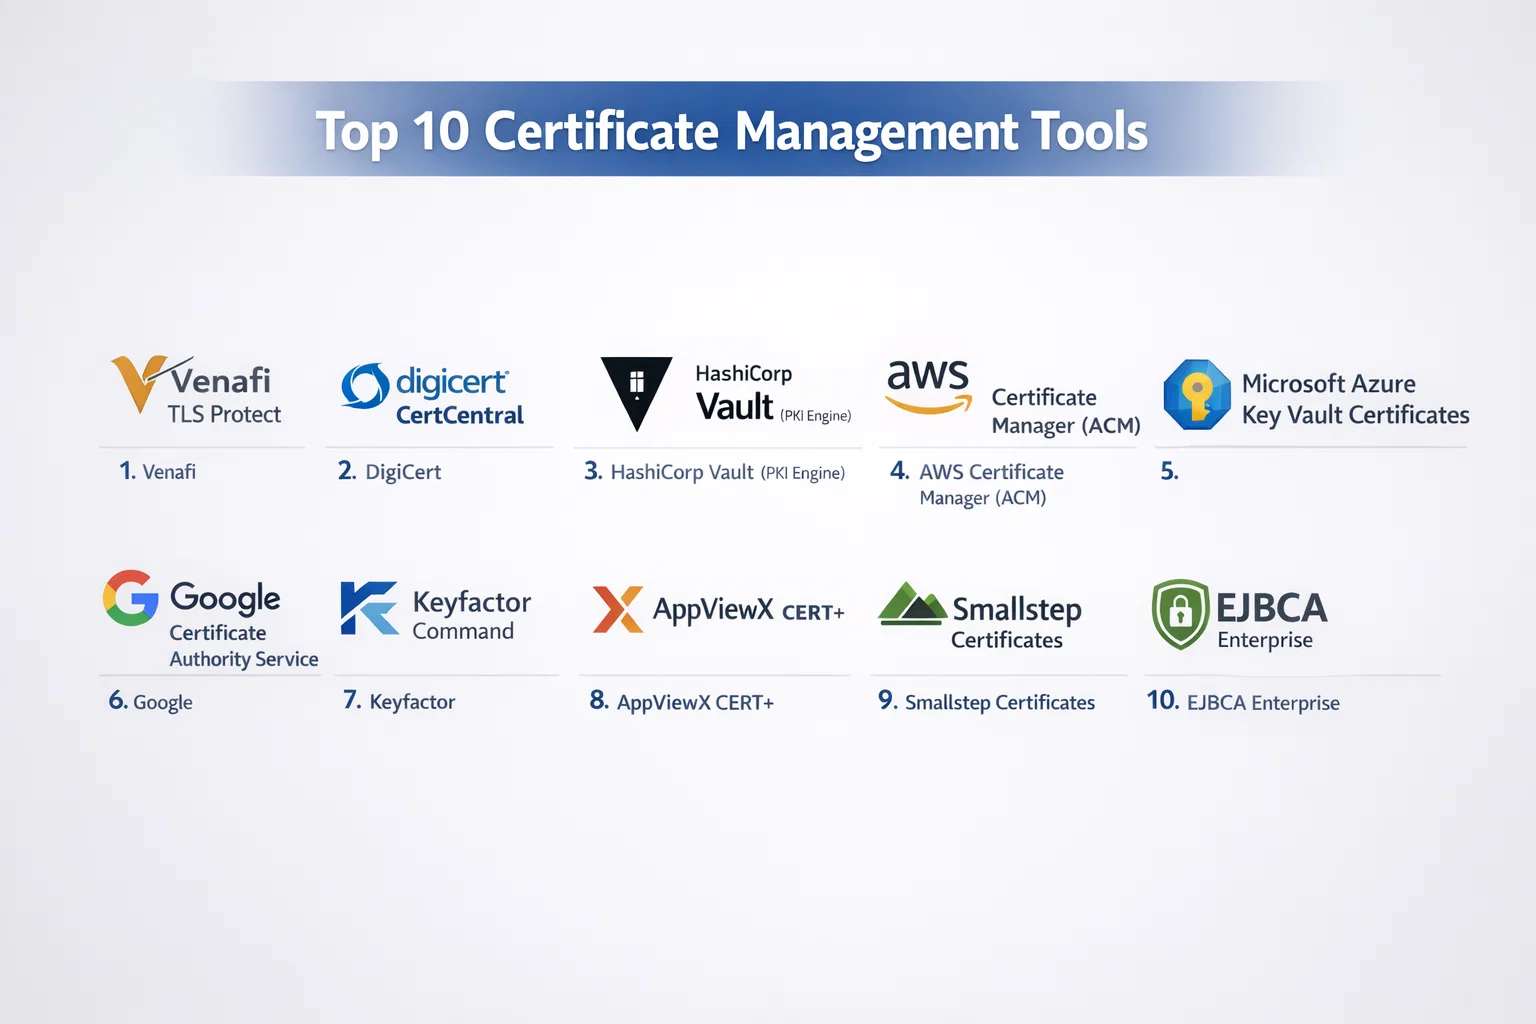Click '3. HashiCorp Vault (PKI Engine)' label

click(x=714, y=472)
